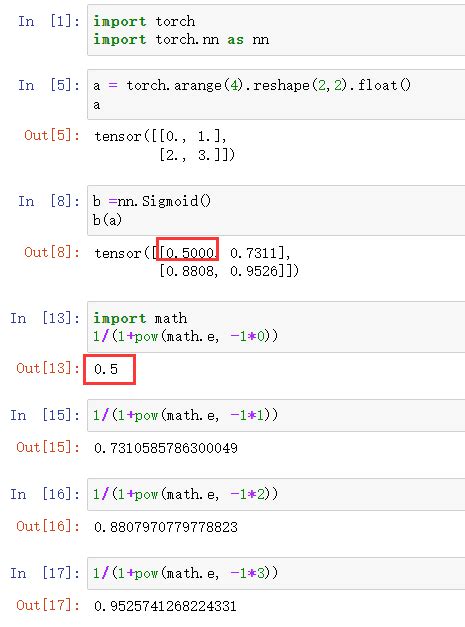Click tensor value 0.8808 in Out[8]
The height and width of the screenshot is (627, 465).
(x=190, y=271)
